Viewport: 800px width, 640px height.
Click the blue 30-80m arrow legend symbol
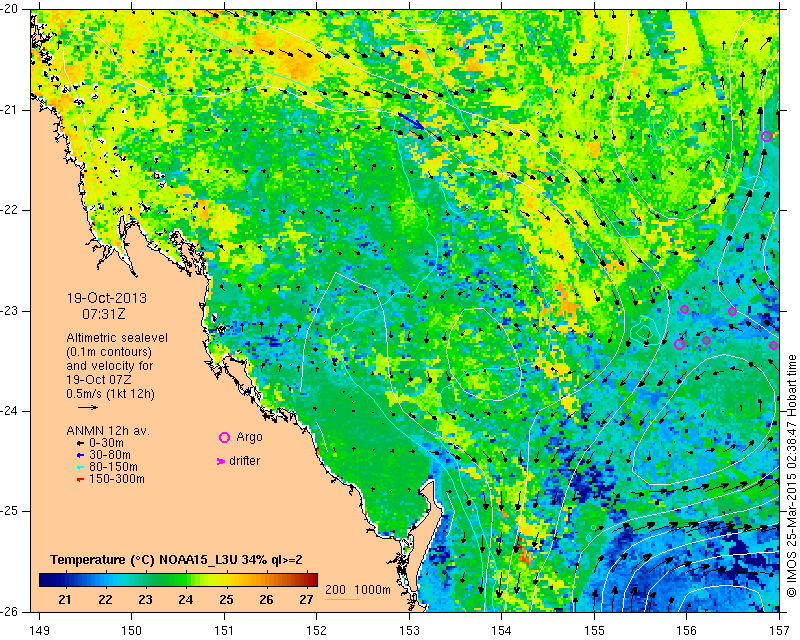click(80, 455)
